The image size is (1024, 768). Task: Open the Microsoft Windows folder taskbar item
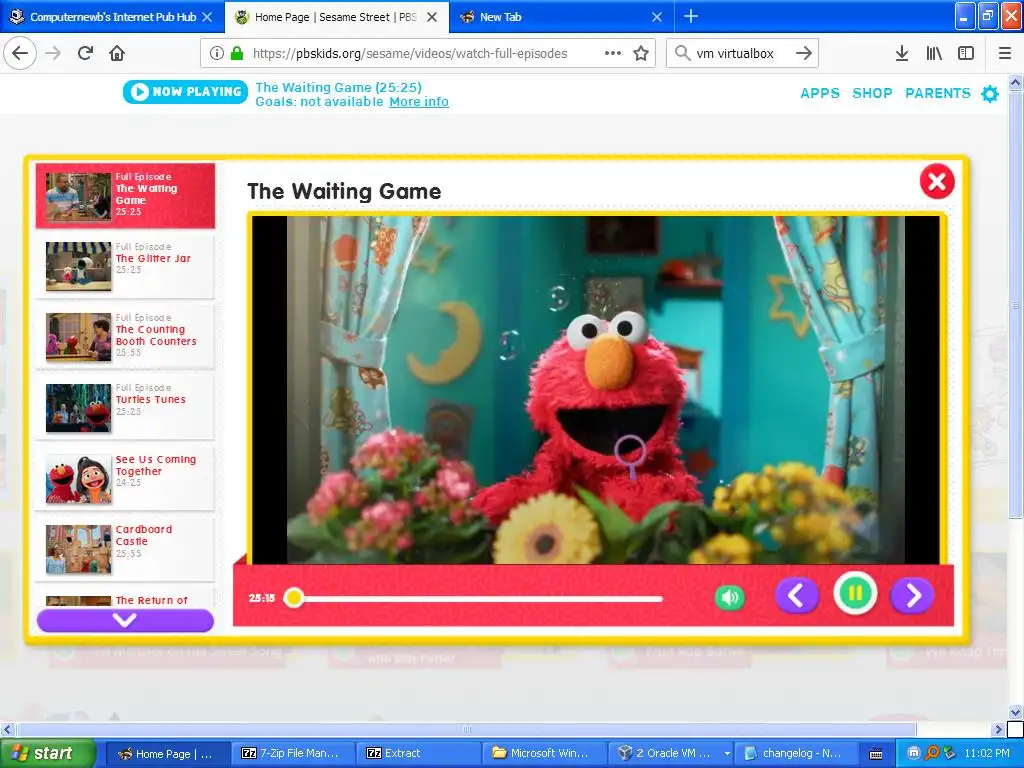(544, 754)
